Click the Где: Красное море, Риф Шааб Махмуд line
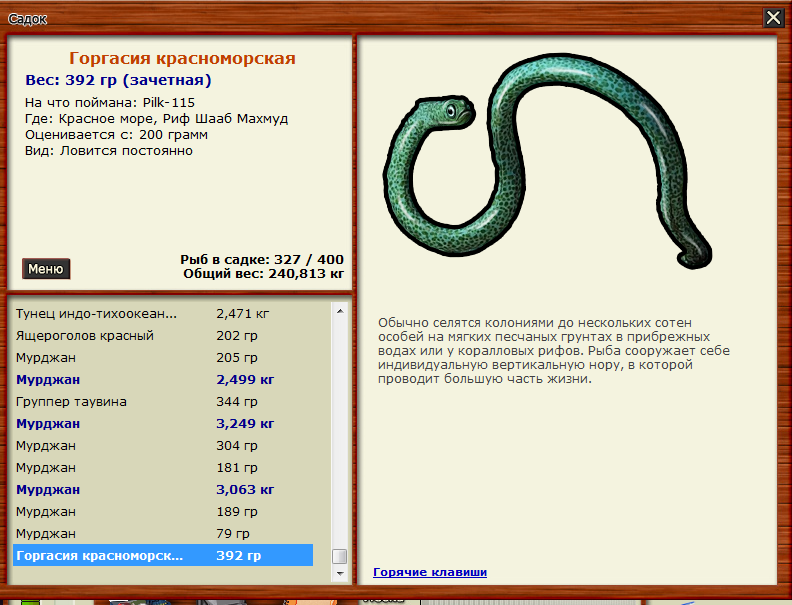The image size is (792, 605). click(x=157, y=119)
